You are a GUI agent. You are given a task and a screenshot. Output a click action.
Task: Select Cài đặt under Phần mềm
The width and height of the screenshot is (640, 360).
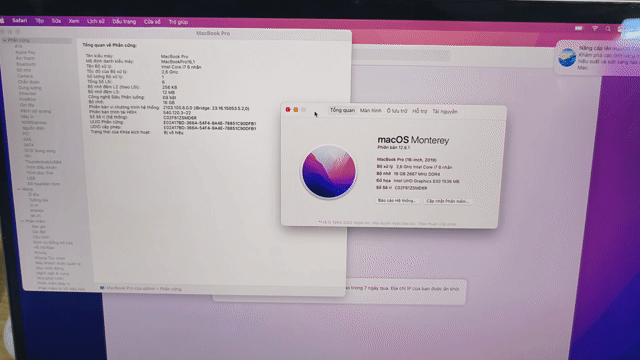point(39,231)
